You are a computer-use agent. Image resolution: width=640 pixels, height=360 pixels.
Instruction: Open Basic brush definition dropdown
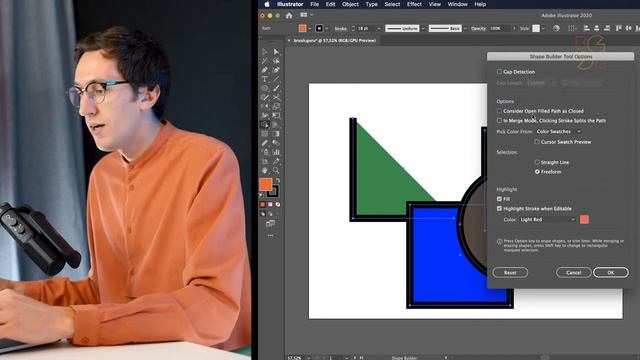click(465, 28)
